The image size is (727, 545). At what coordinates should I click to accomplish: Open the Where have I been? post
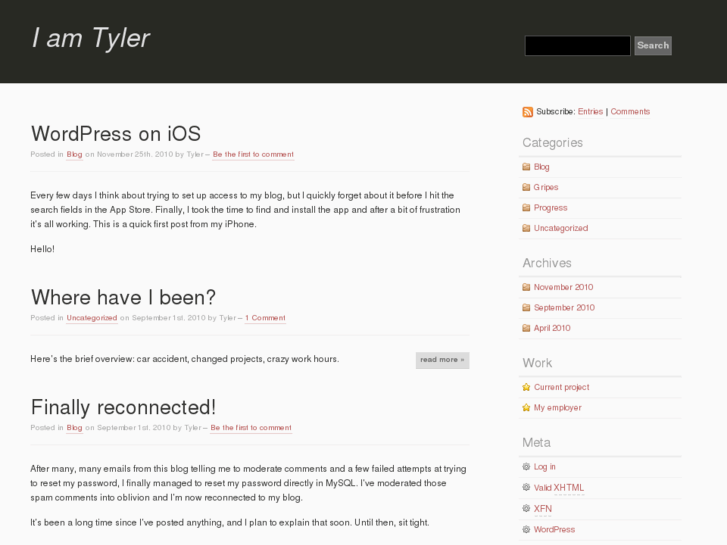(123, 297)
